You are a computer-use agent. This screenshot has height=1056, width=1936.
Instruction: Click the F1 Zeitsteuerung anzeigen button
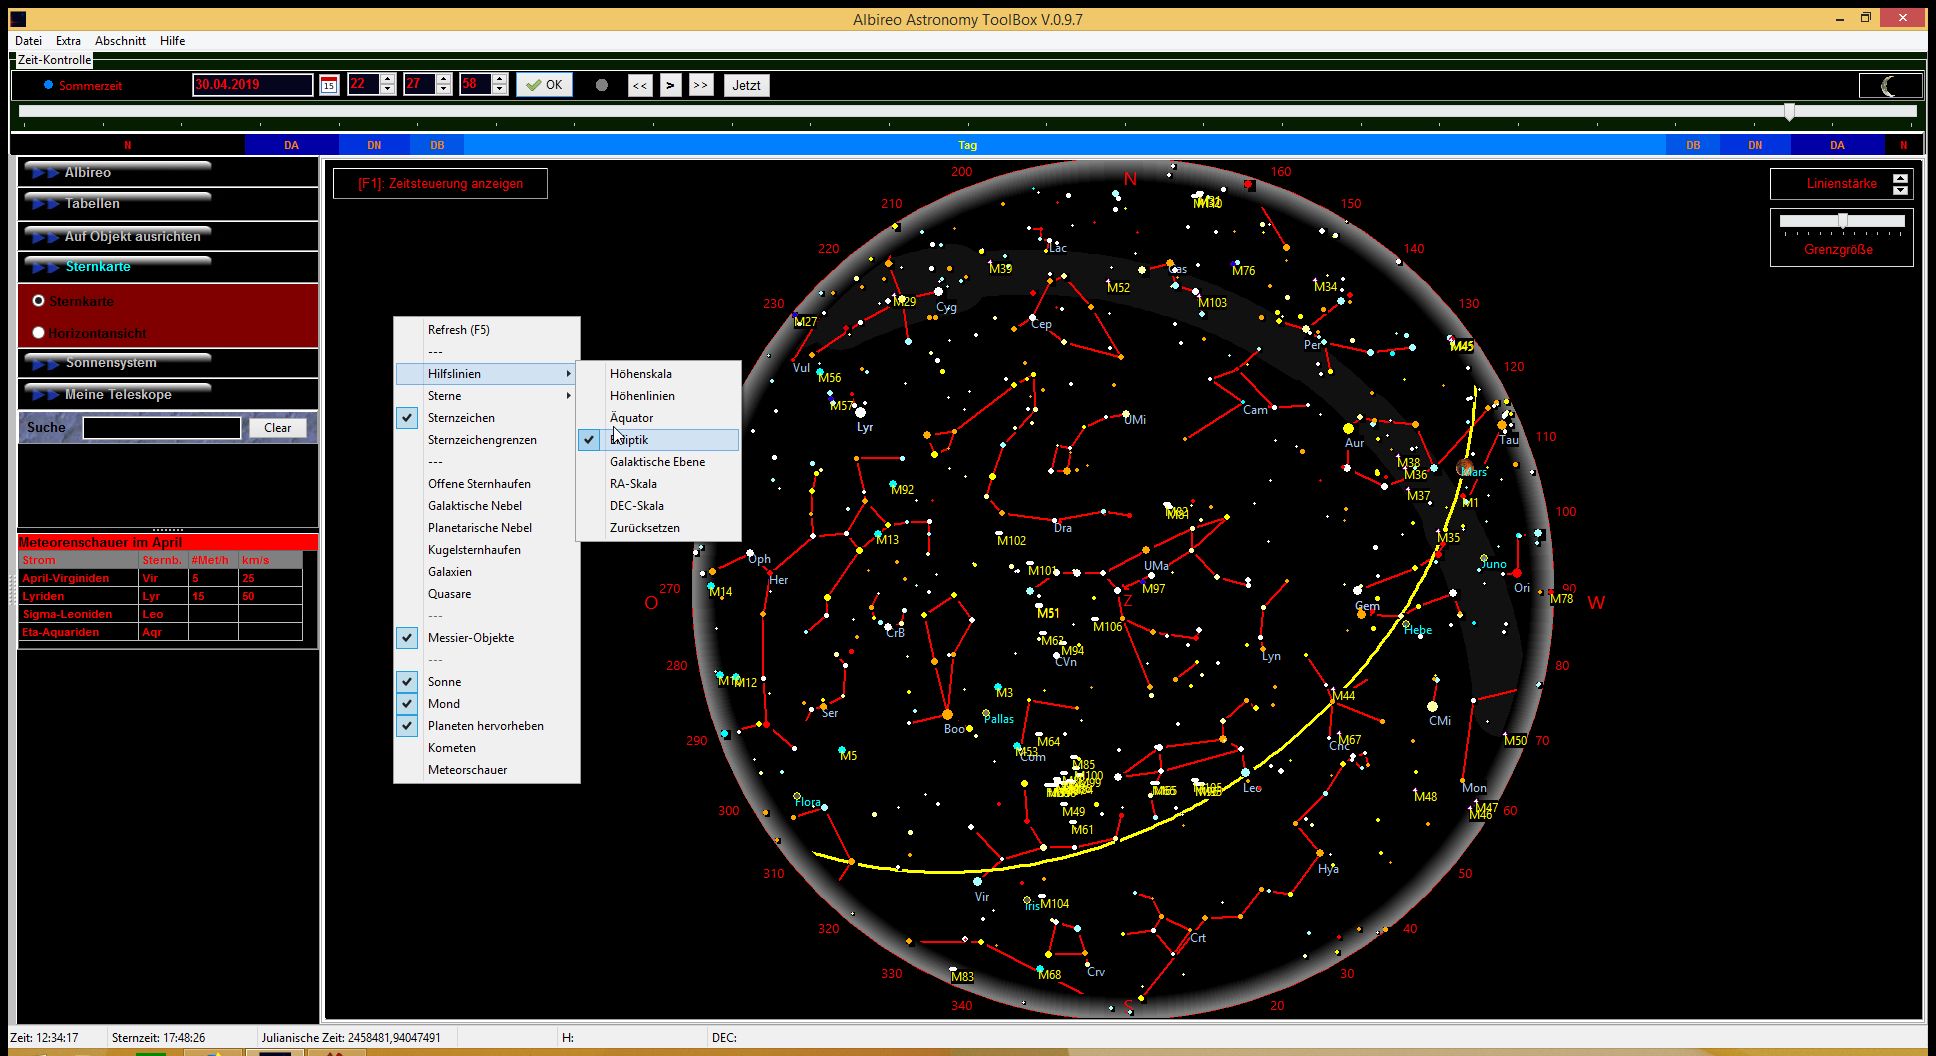pos(440,183)
